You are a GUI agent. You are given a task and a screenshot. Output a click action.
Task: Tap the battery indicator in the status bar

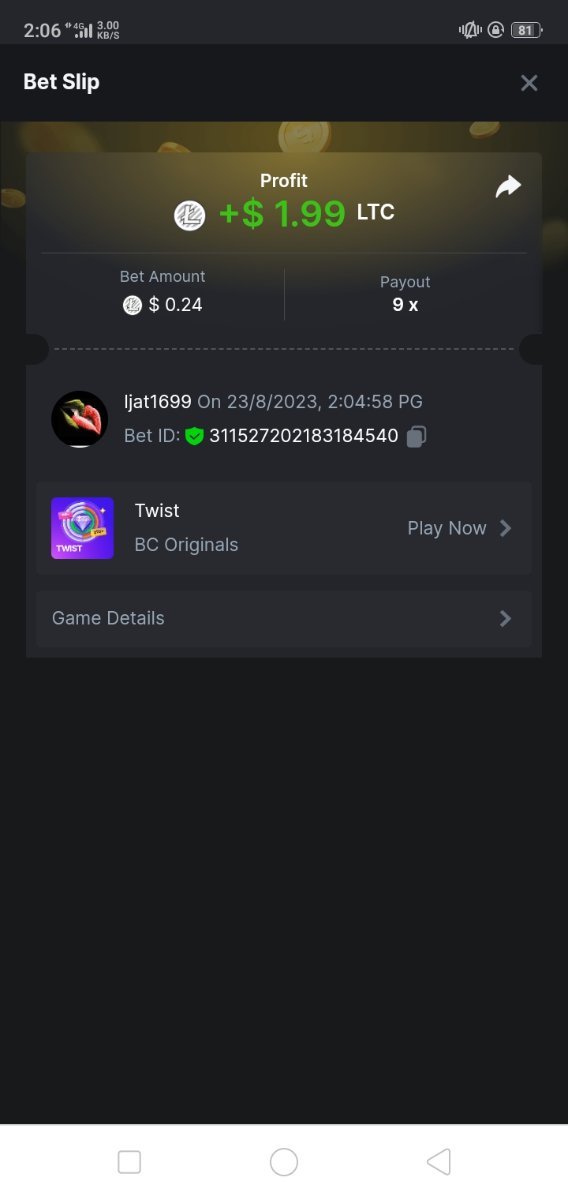525,30
